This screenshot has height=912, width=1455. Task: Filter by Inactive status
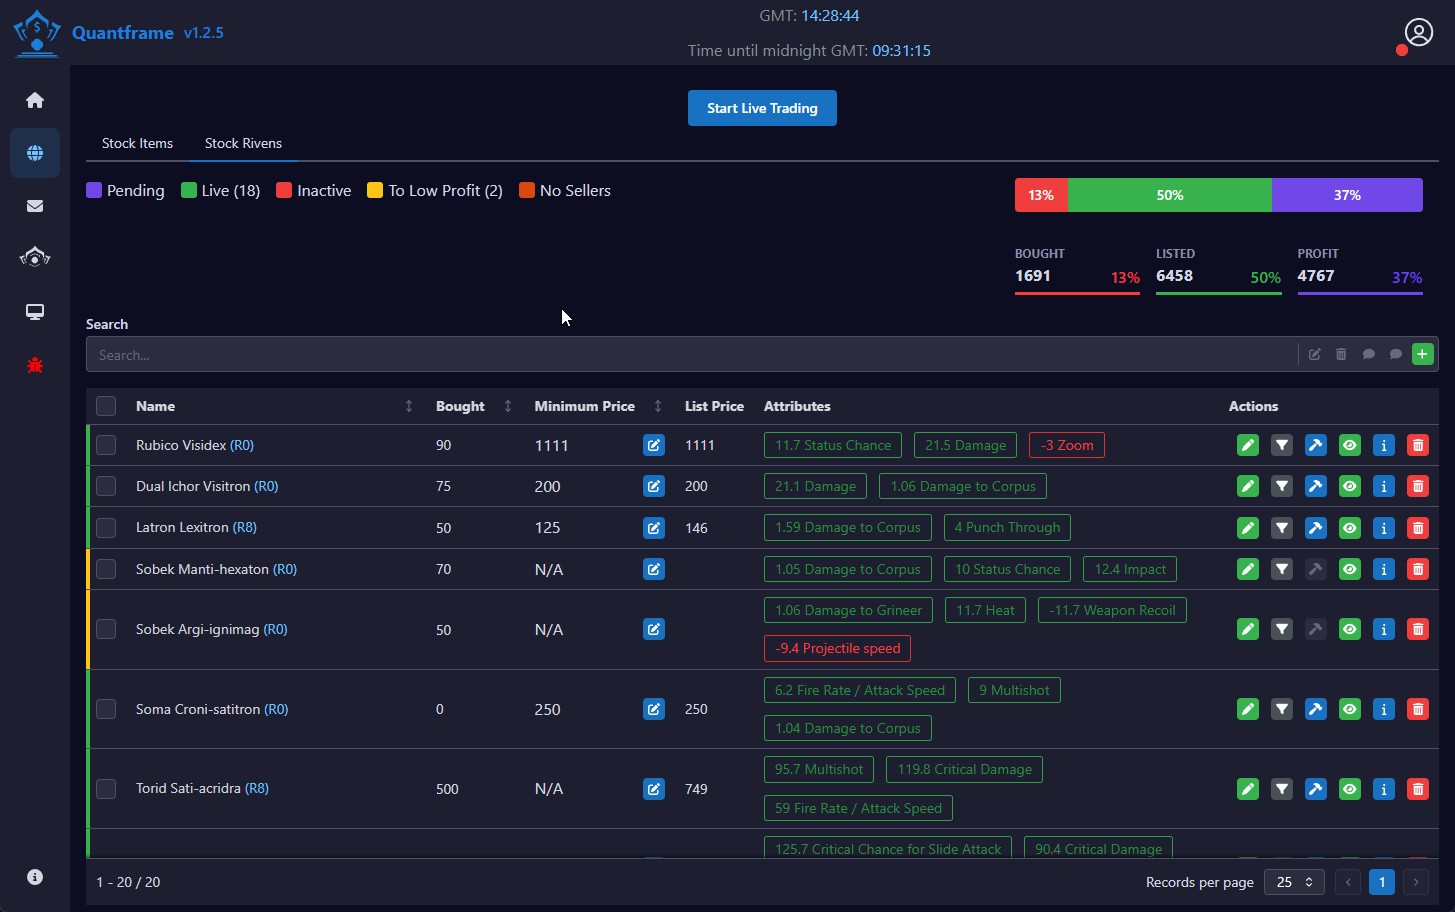[313, 190]
